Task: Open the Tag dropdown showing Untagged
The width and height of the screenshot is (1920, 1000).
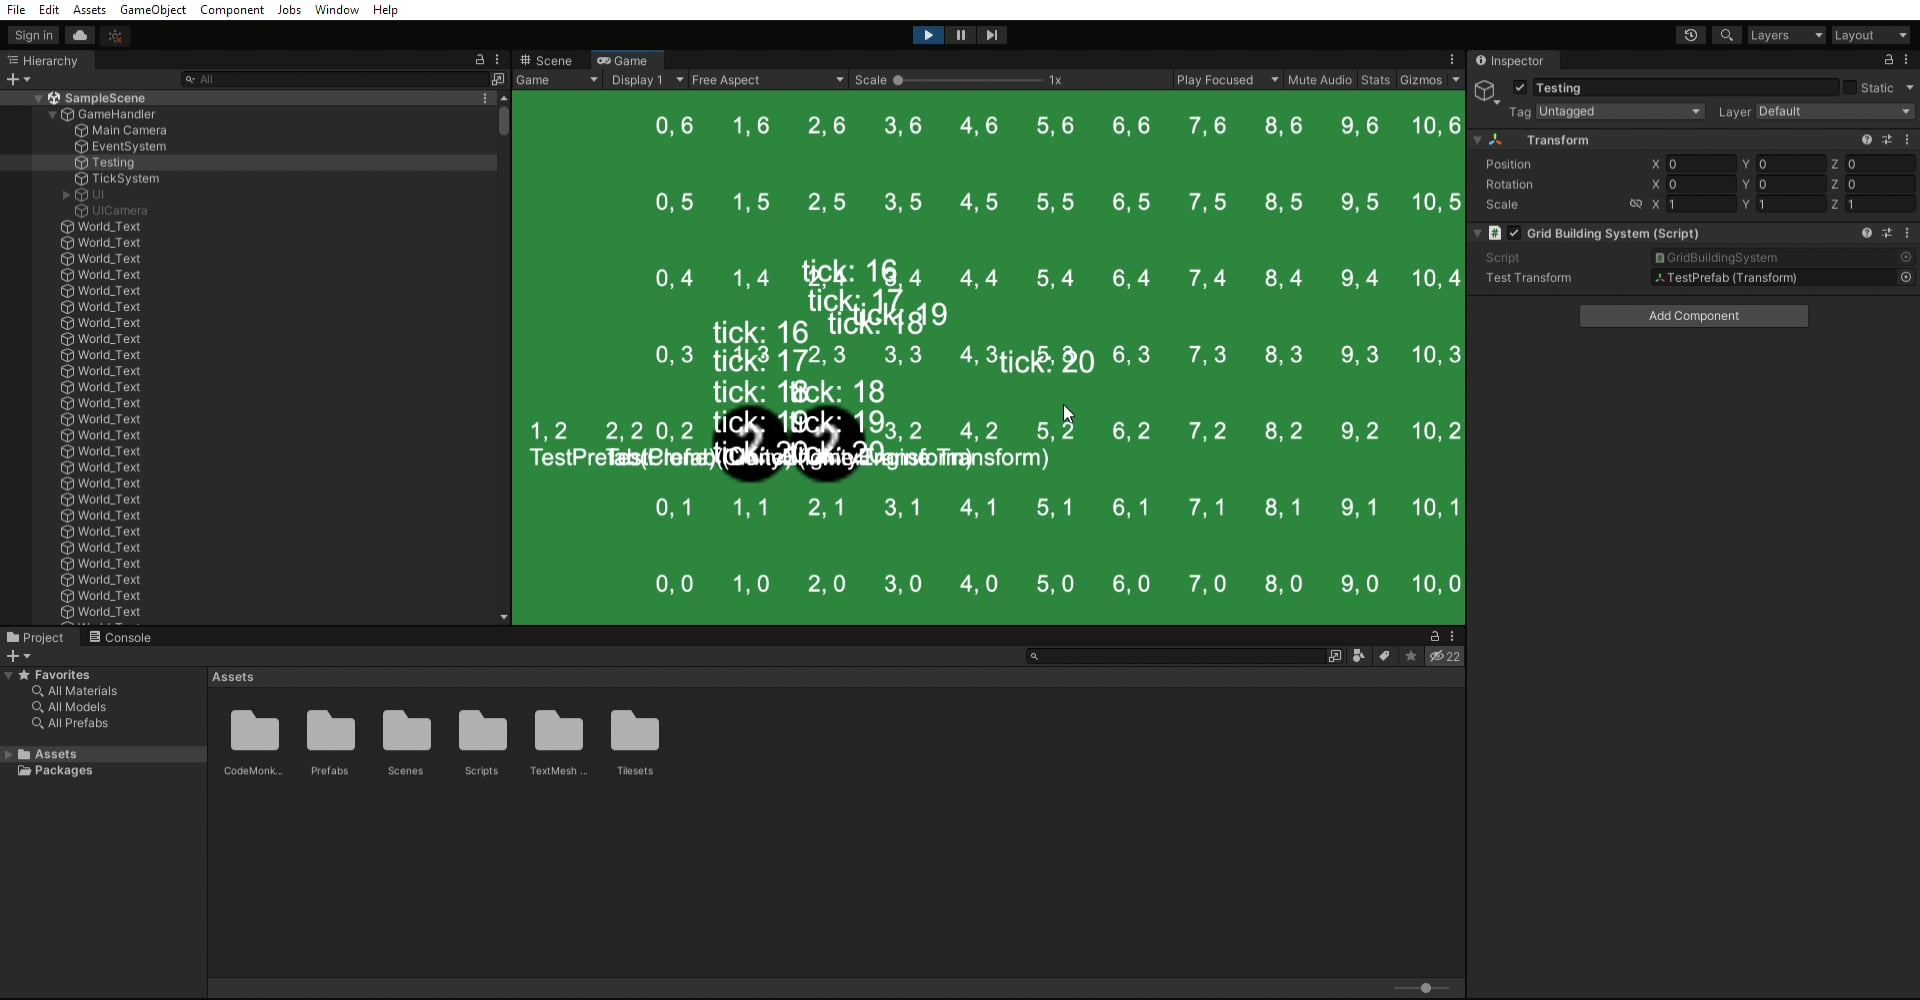Action: point(1618,111)
